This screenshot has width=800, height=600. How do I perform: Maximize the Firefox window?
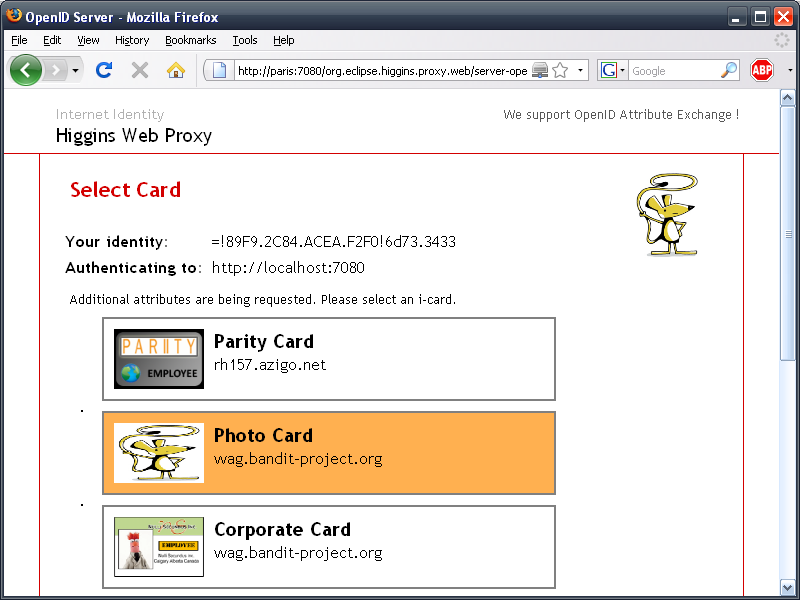760,17
